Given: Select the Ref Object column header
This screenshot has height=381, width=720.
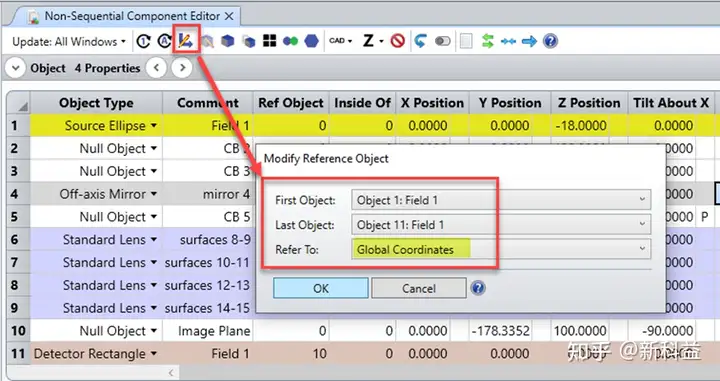Looking at the screenshot, I should 291,103.
